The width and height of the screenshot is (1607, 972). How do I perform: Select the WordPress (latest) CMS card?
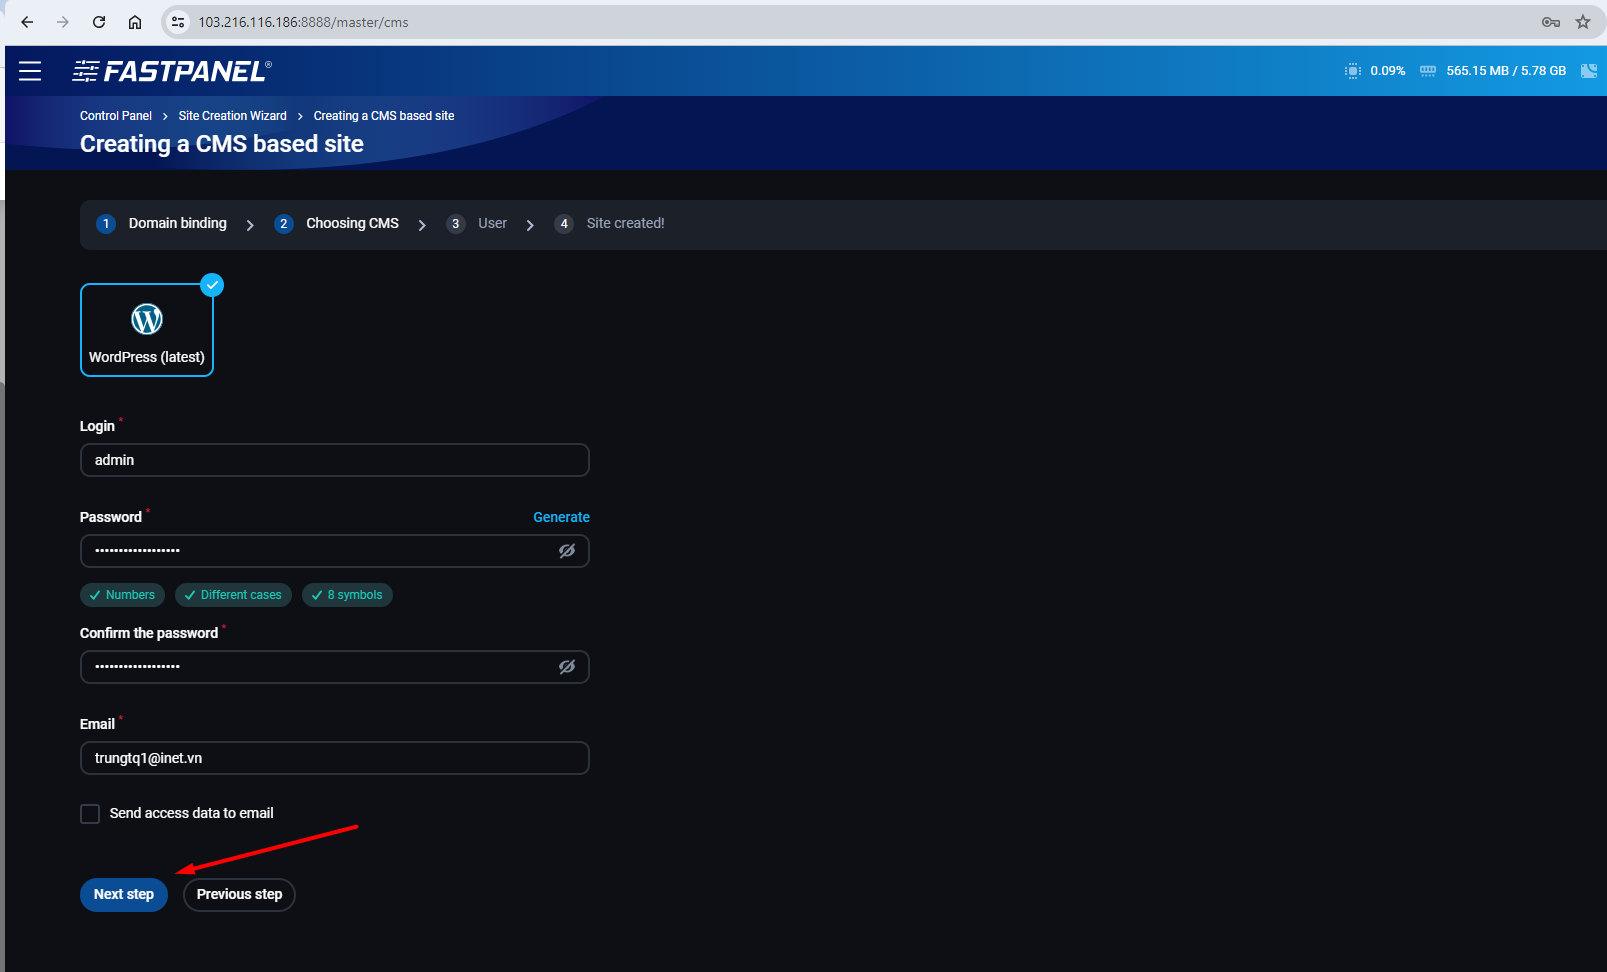point(147,330)
